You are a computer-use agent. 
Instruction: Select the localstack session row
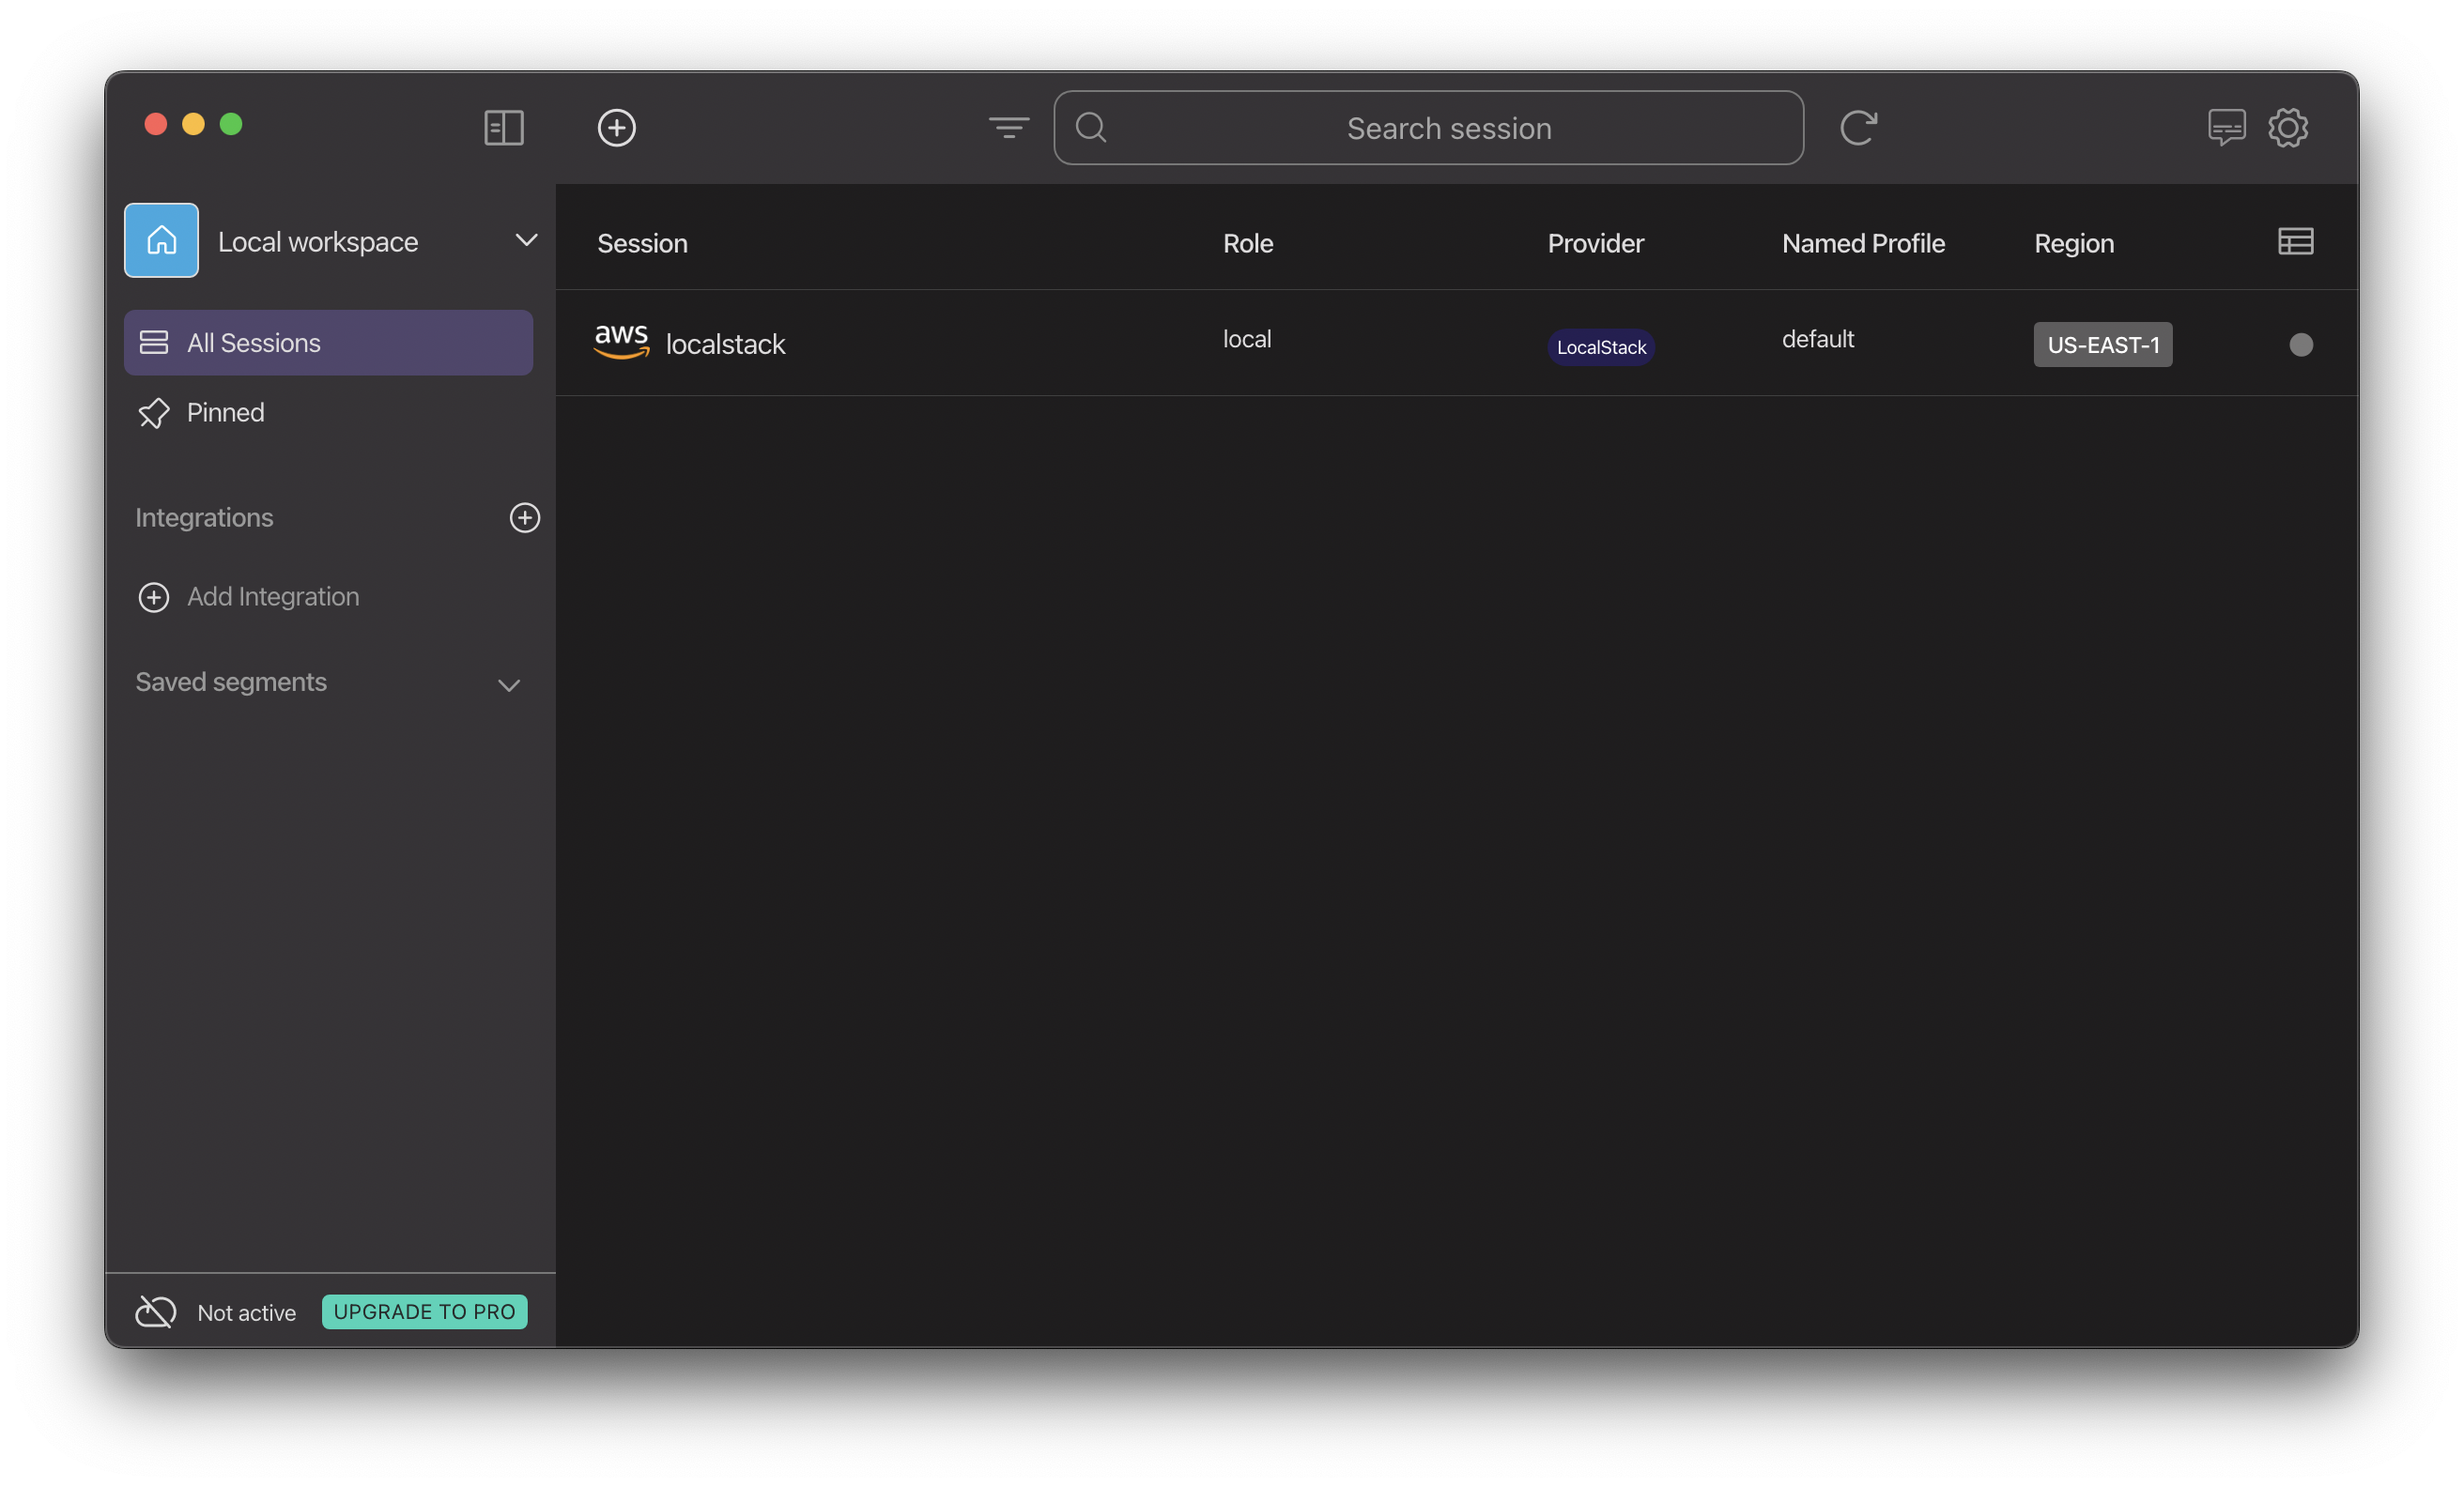coord(900,344)
